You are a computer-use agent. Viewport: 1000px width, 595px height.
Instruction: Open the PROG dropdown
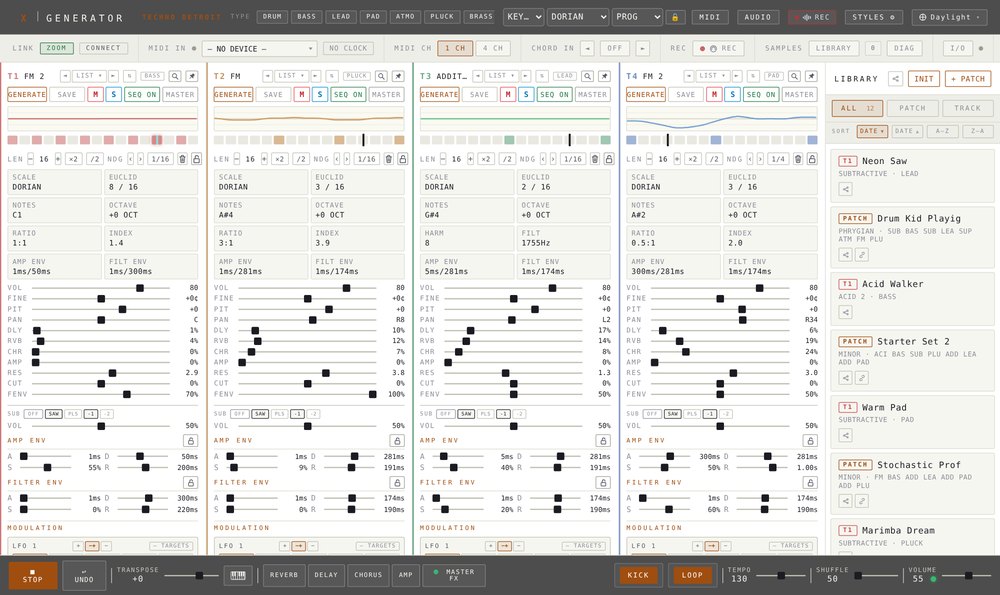[x=638, y=17]
